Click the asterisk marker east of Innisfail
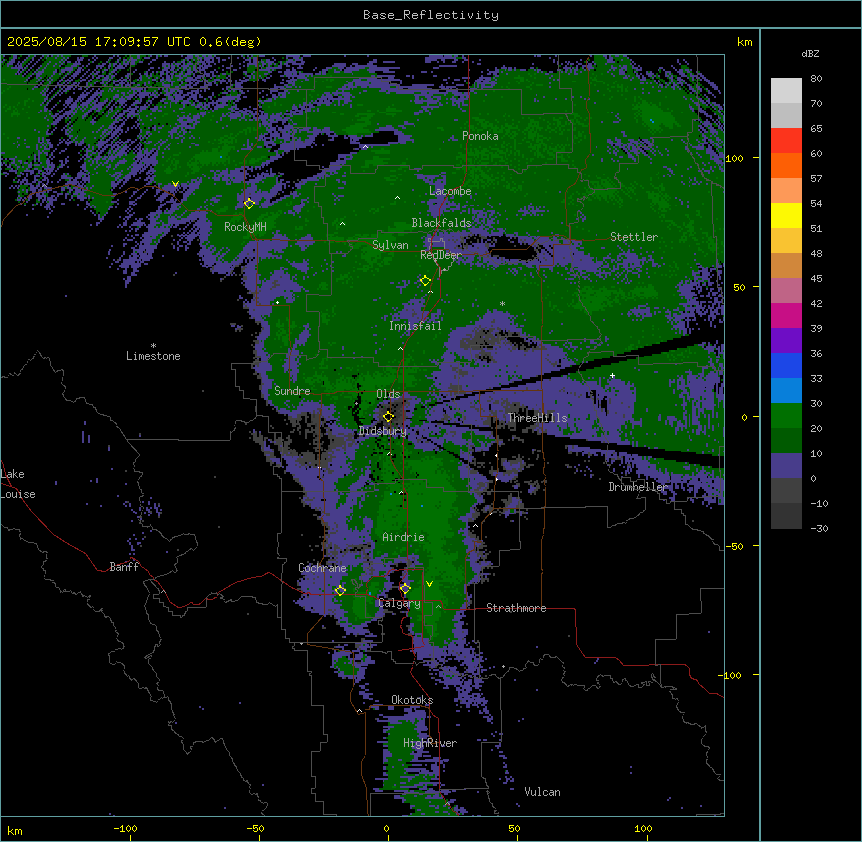862x842 pixels. (x=502, y=303)
